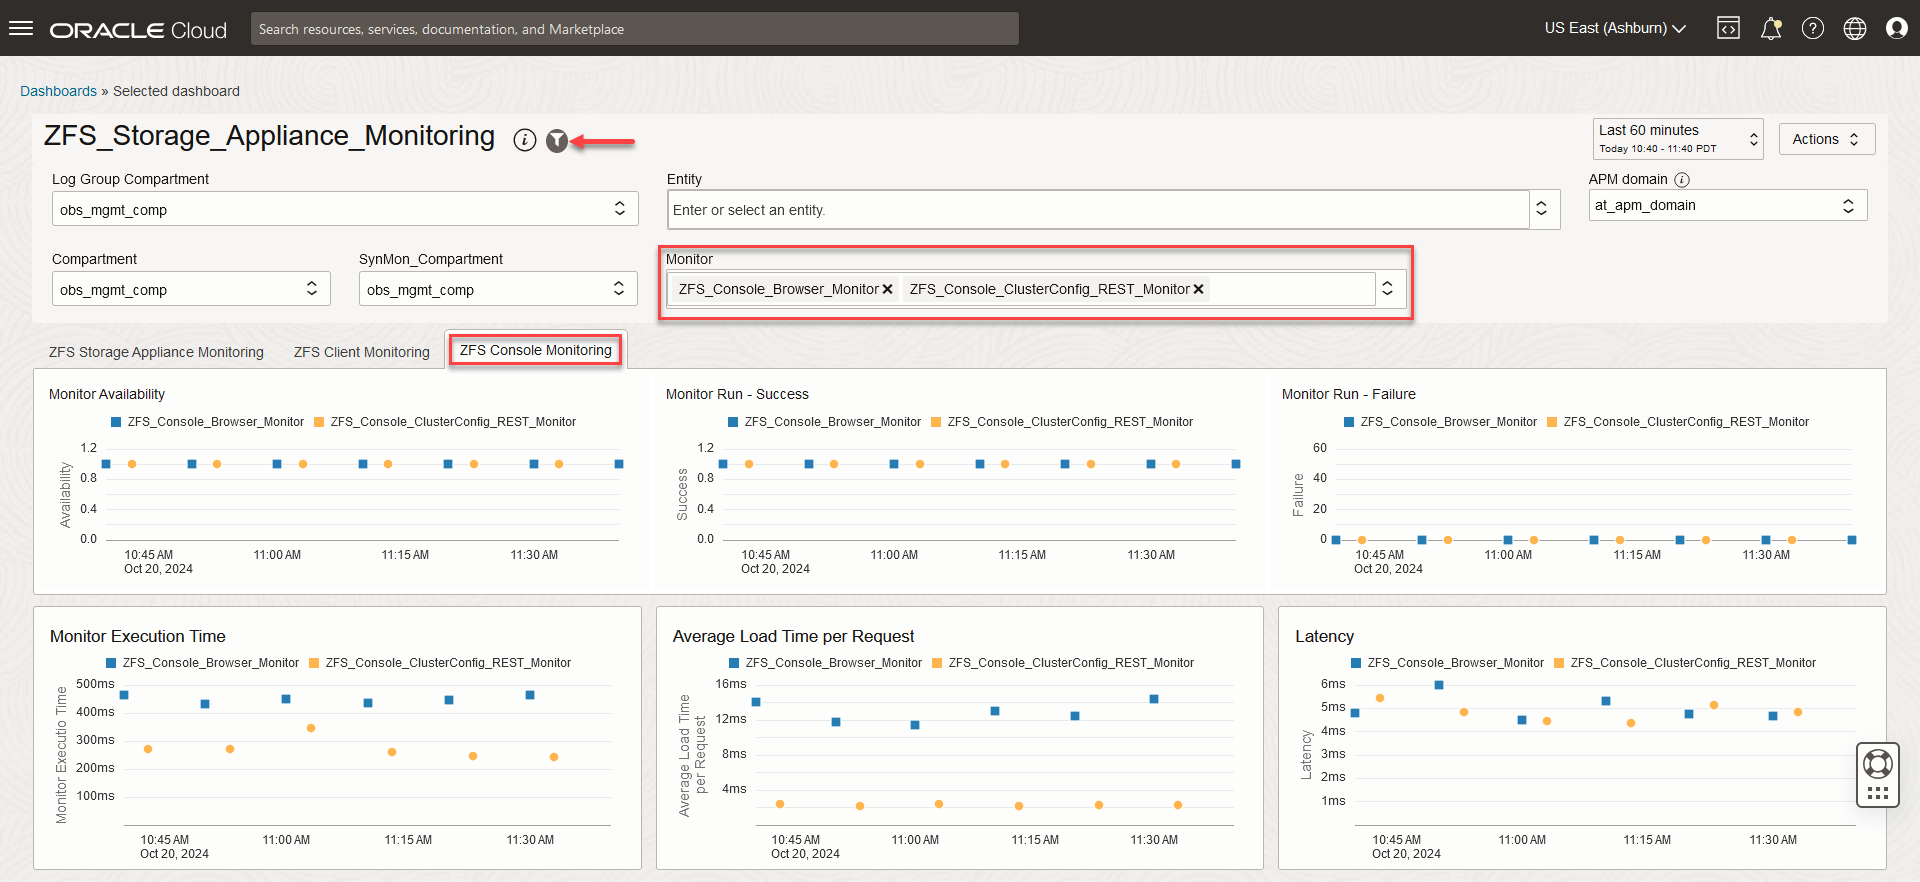The height and width of the screenshot is (882, 1920).
Task: Expand the Monitor multi-select dropdown arrows
Action: coord(1388,289)
